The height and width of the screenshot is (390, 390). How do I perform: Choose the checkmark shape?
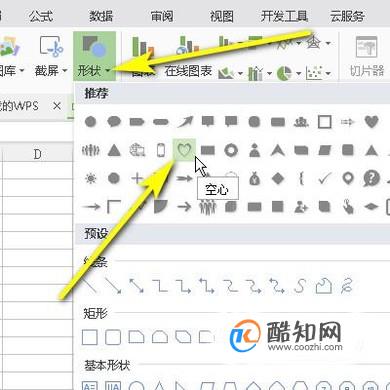click(x=324, y=178)
